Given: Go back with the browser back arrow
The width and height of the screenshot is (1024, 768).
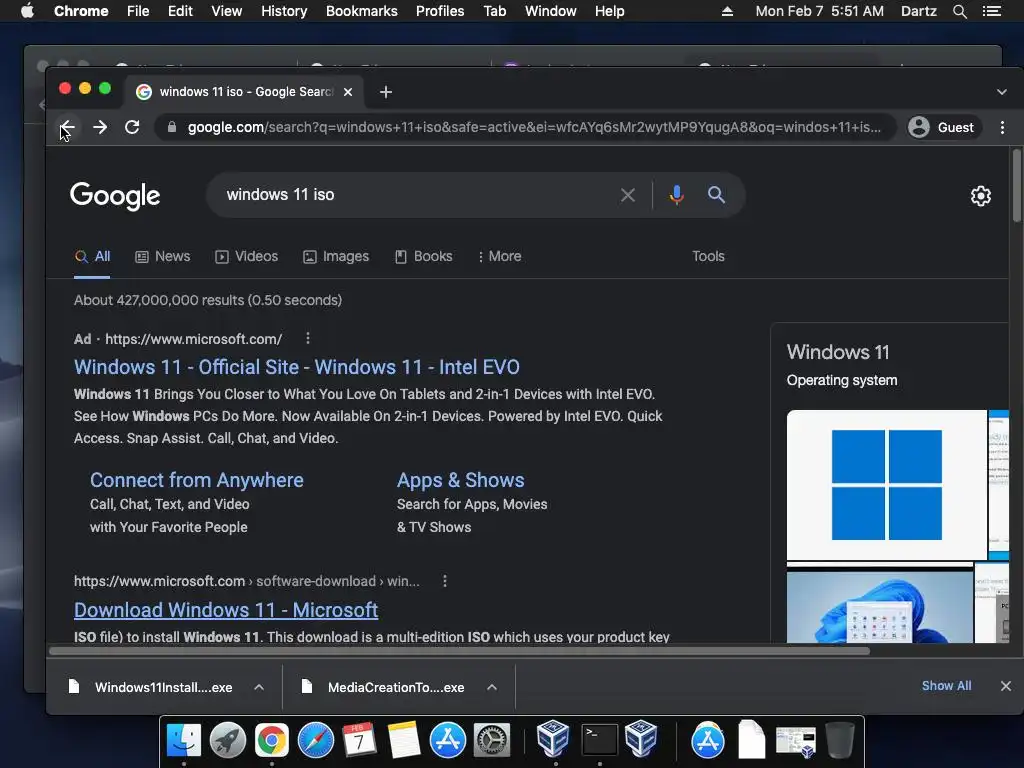Looking at the screenshot, I should (x=67, y=127).
